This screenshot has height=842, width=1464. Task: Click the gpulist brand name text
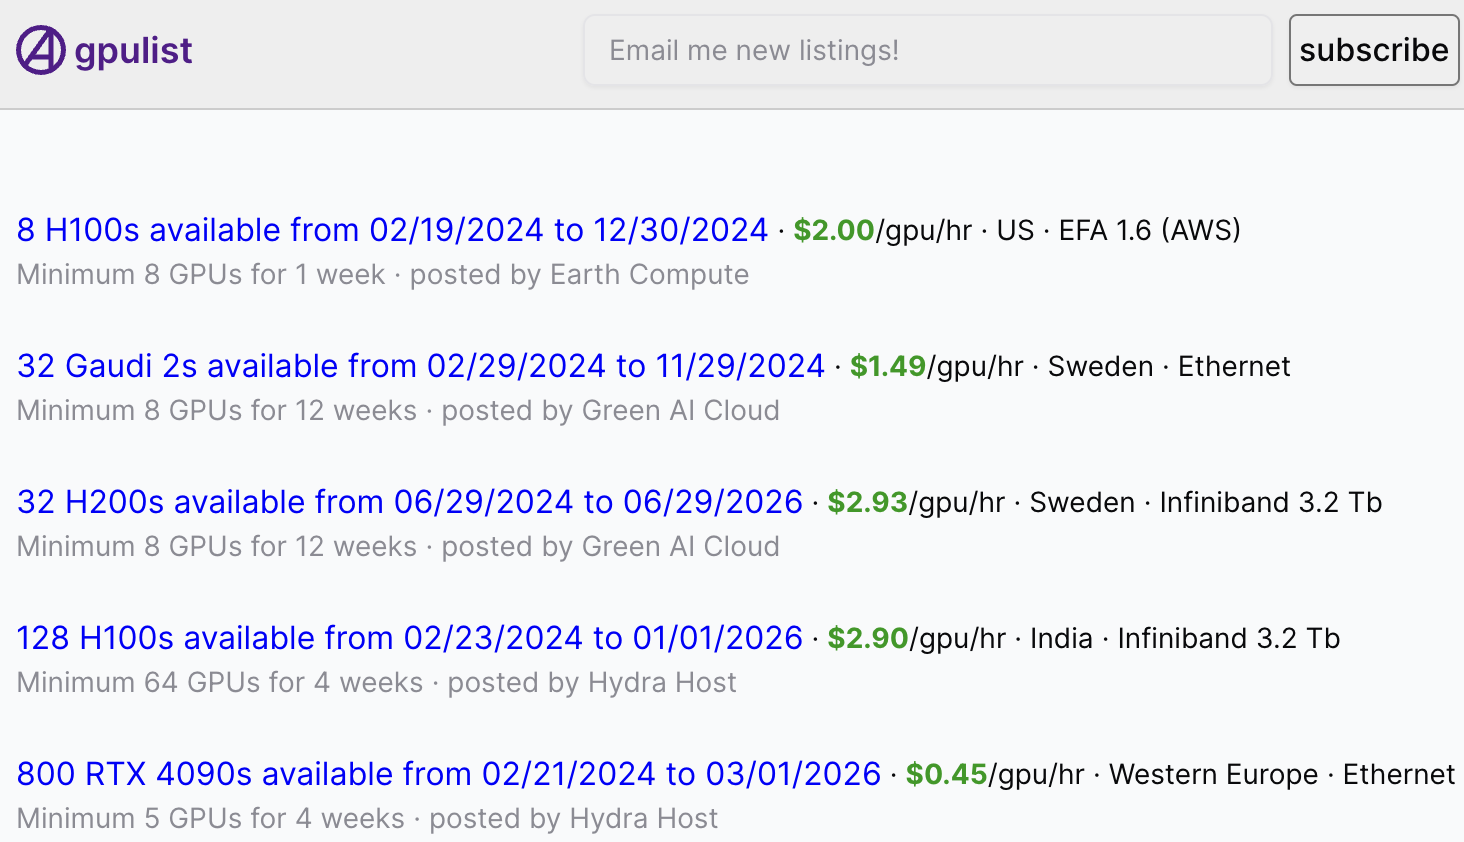tap(133, 50)
